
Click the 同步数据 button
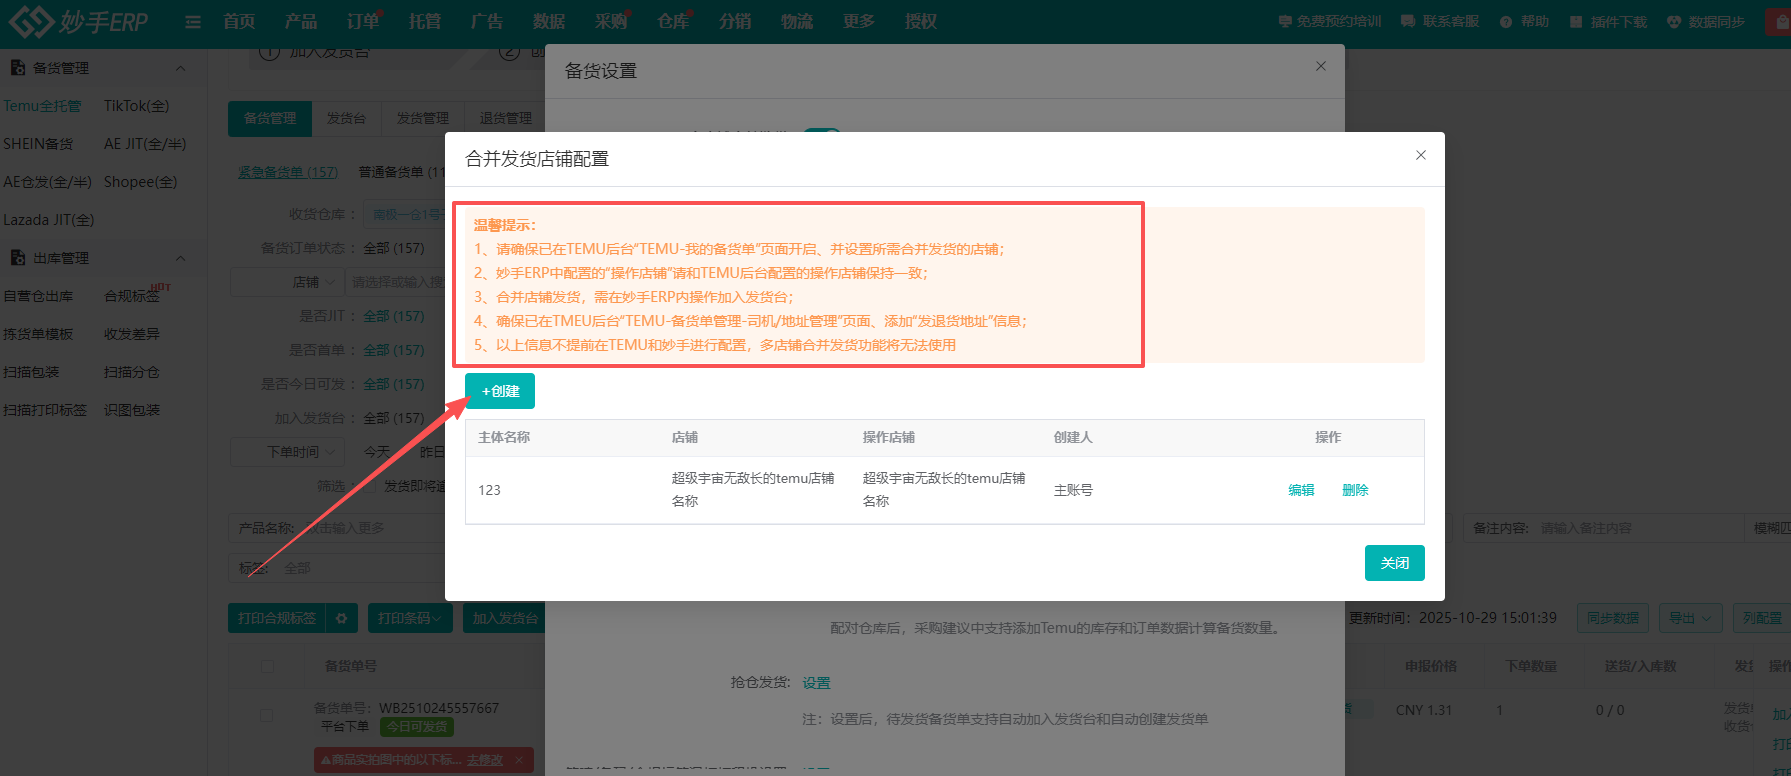tap(1613, 618)
